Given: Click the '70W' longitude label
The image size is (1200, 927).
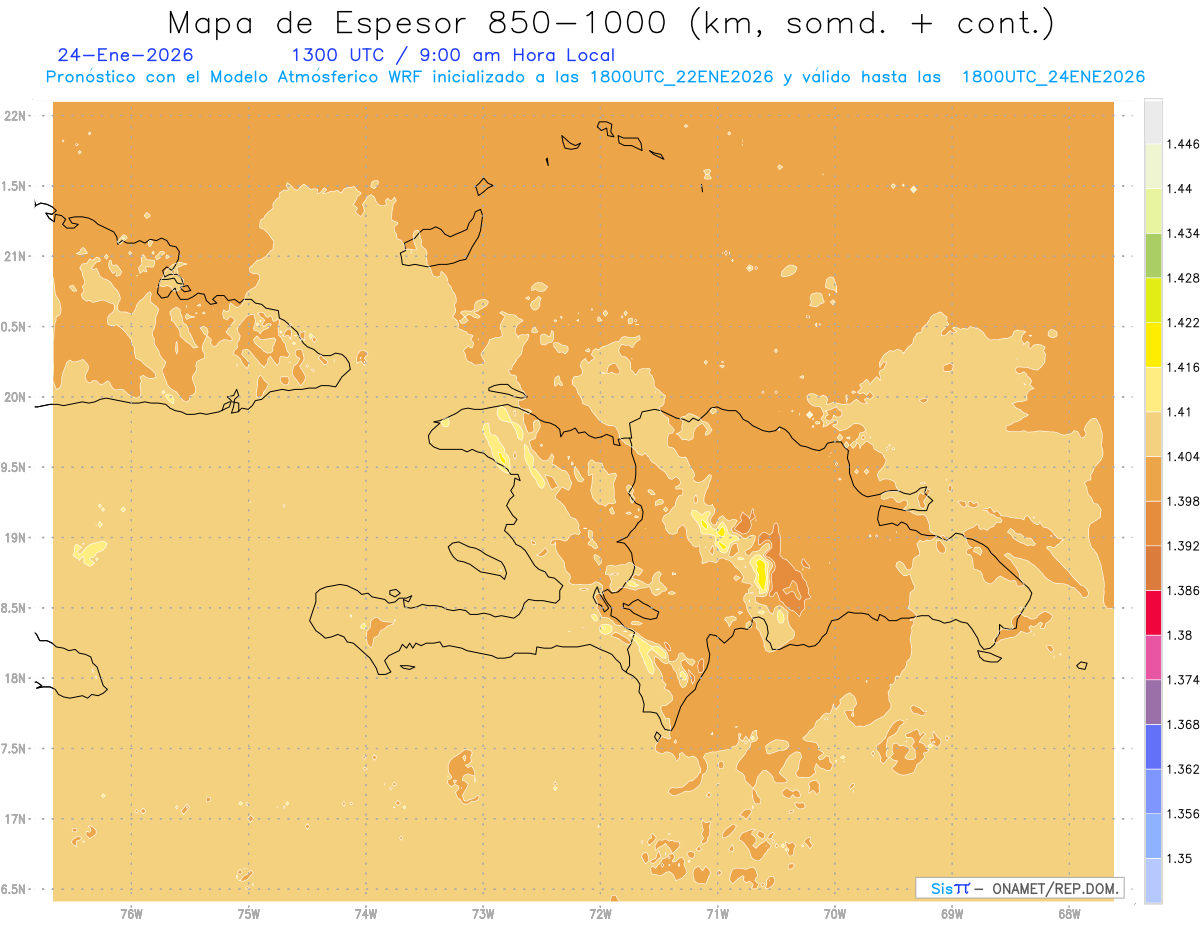Looking at the screenshot, I should click(835, 912).
